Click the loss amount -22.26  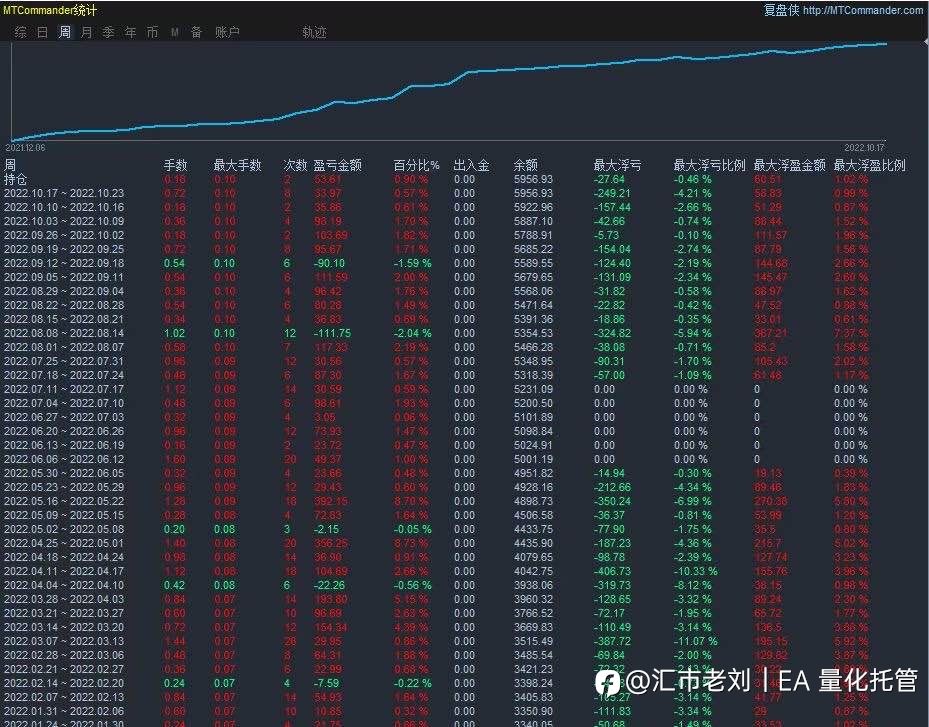point(329,585)
